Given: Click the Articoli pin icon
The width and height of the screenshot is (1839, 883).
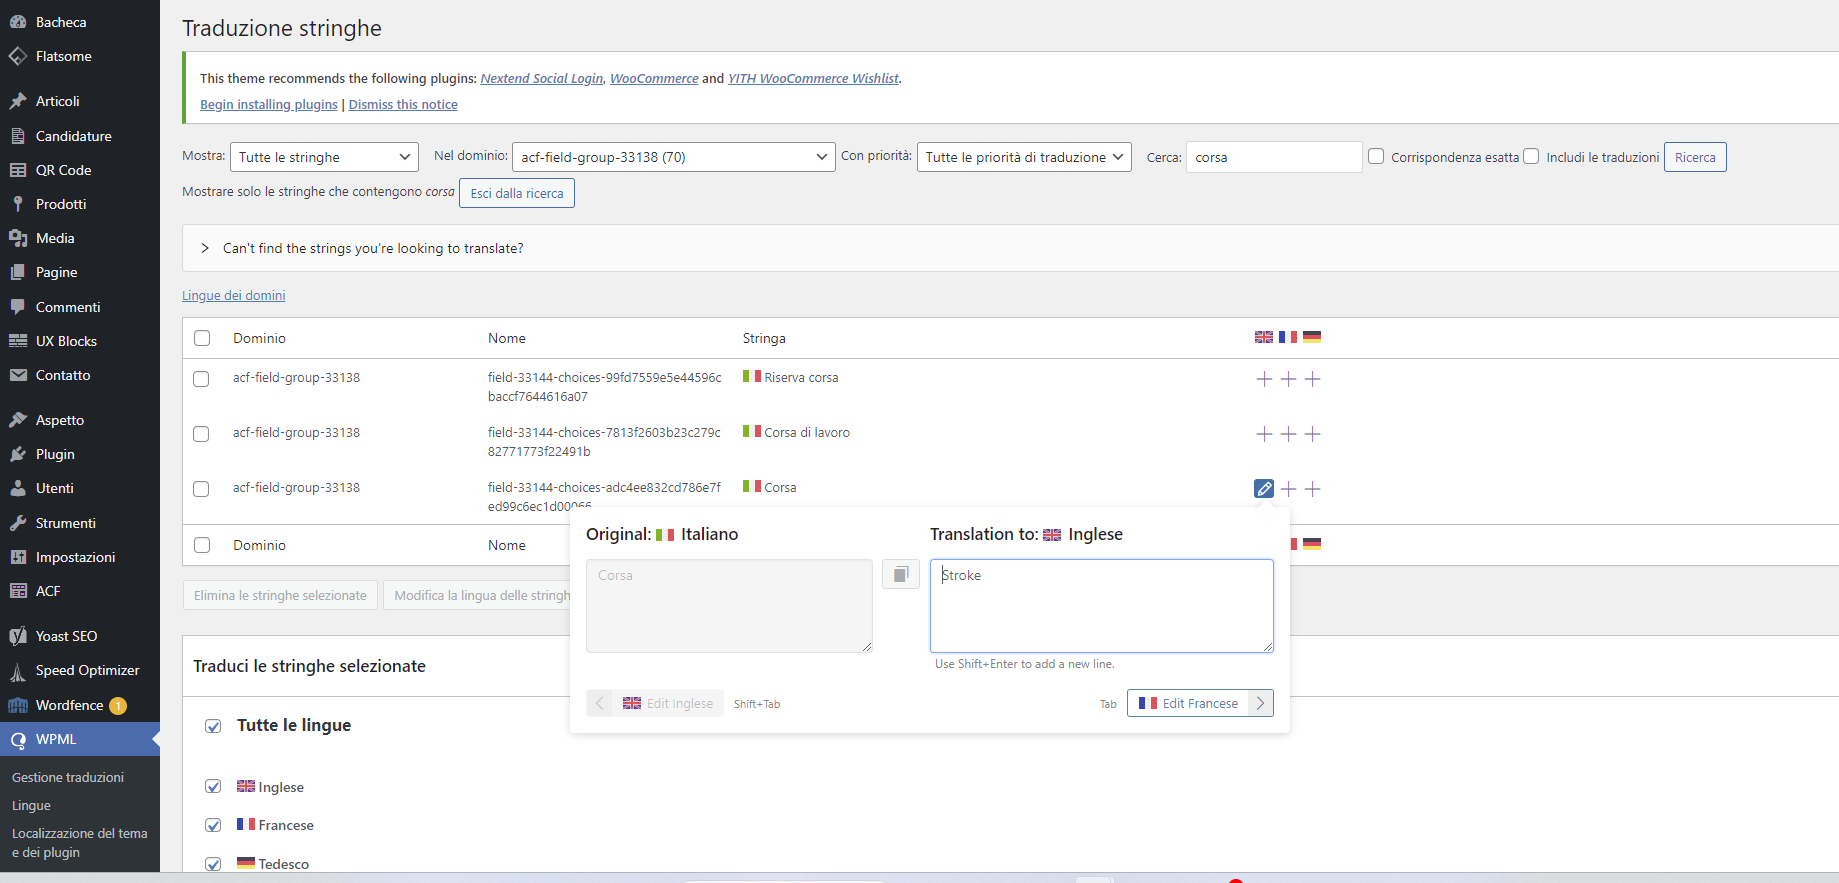Looking at the screenshot, I should click(x=18, y=101).
